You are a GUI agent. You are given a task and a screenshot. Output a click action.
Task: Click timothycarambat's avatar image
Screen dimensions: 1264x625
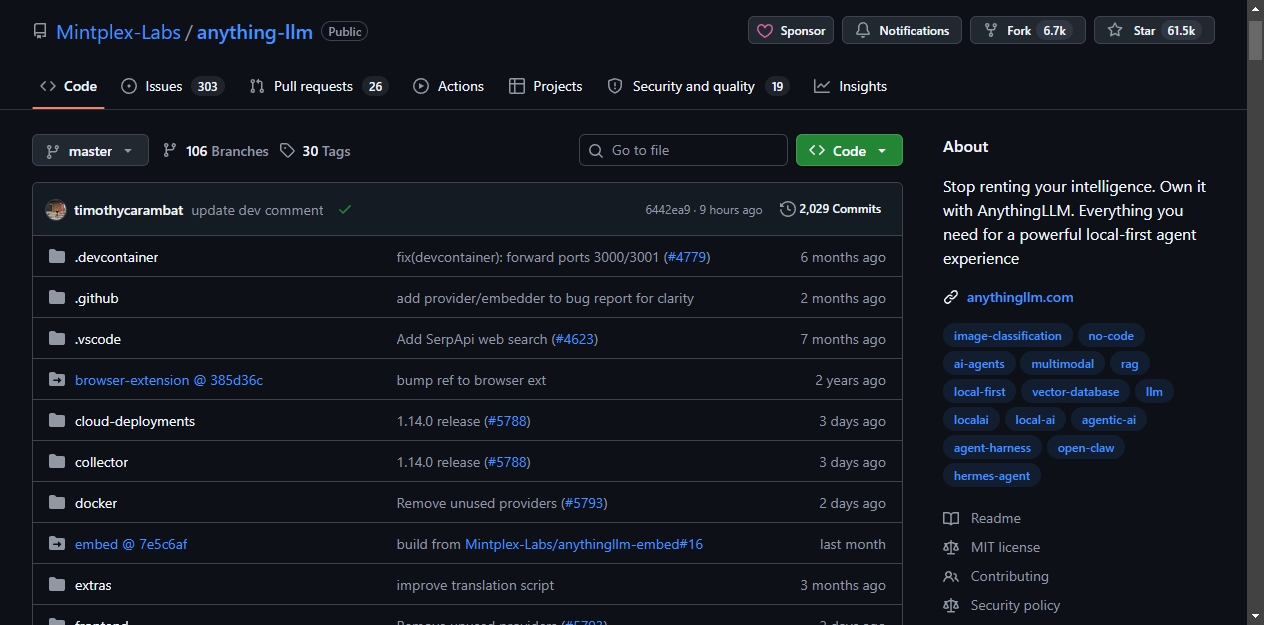[56, 210]
